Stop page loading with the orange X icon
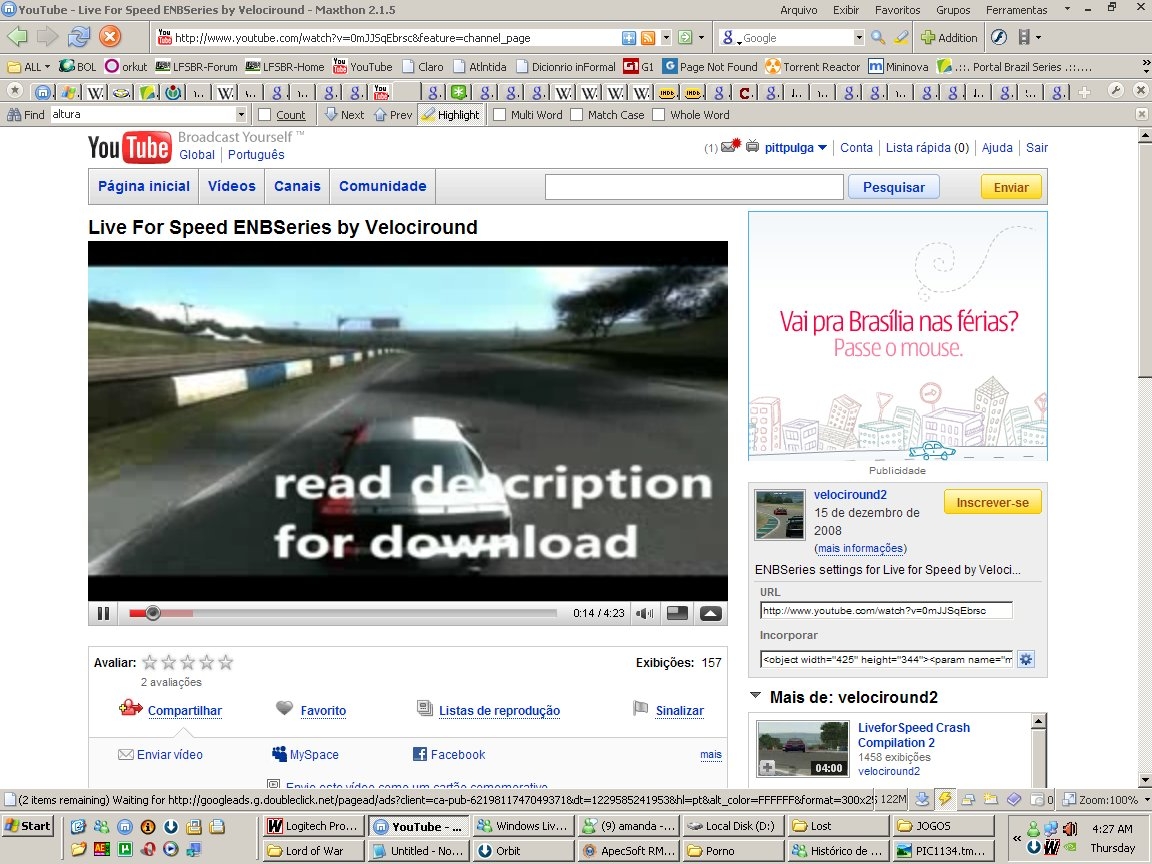The height and width of the screenshot is (864, 1152). click(110, 36)
